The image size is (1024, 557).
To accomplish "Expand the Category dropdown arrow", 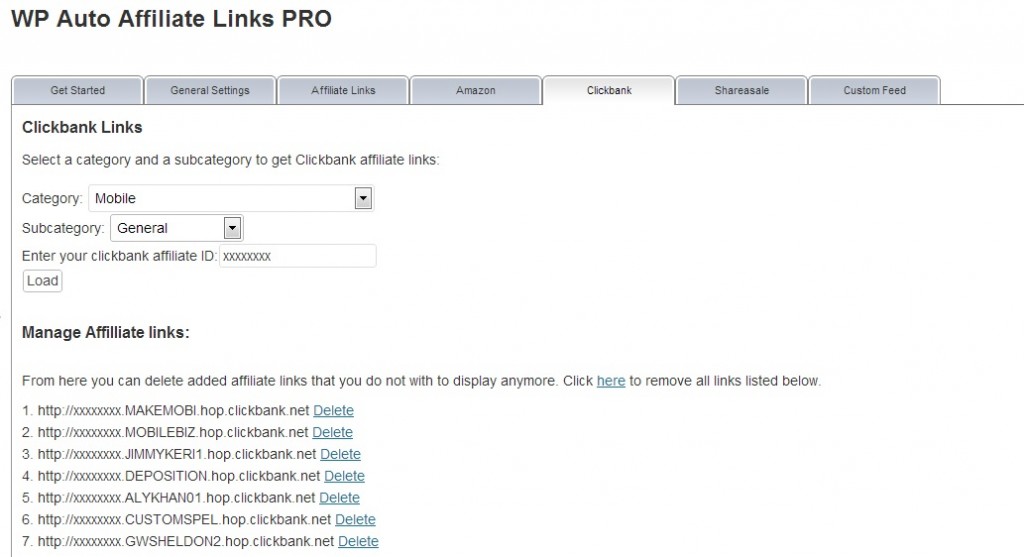I will pos(363,198).
